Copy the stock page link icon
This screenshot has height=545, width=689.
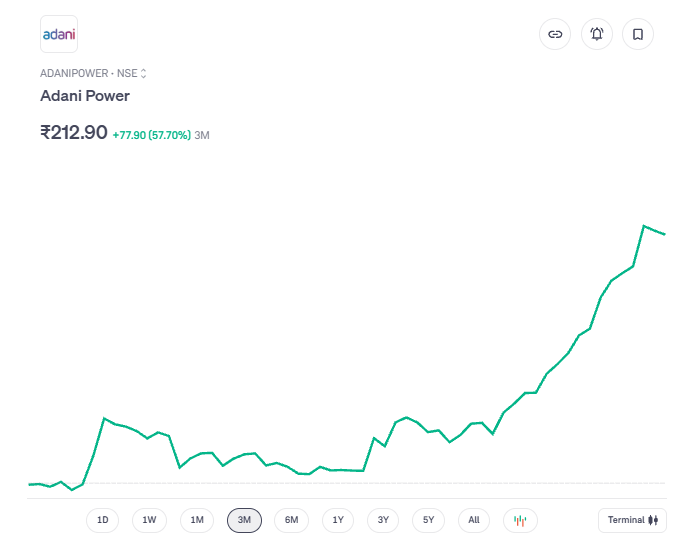(555, 34)
